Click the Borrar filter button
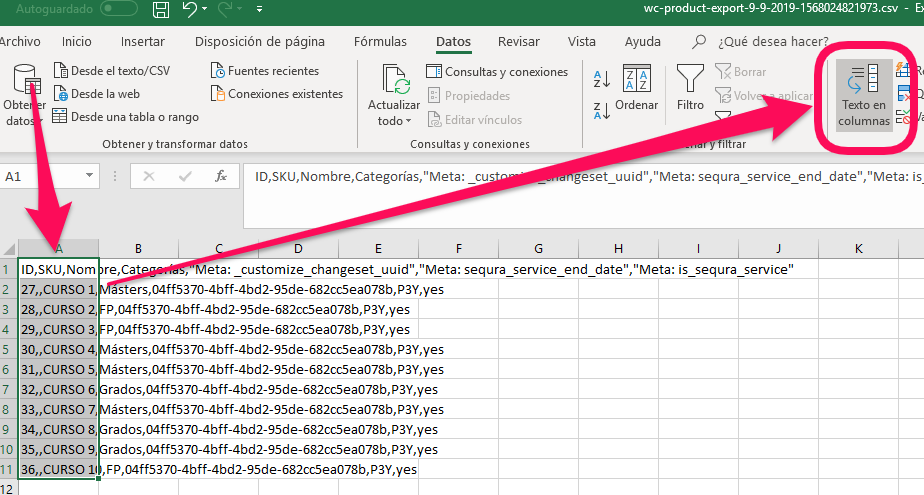This screenshot has height=495, width=924. [x=741, y=72]
